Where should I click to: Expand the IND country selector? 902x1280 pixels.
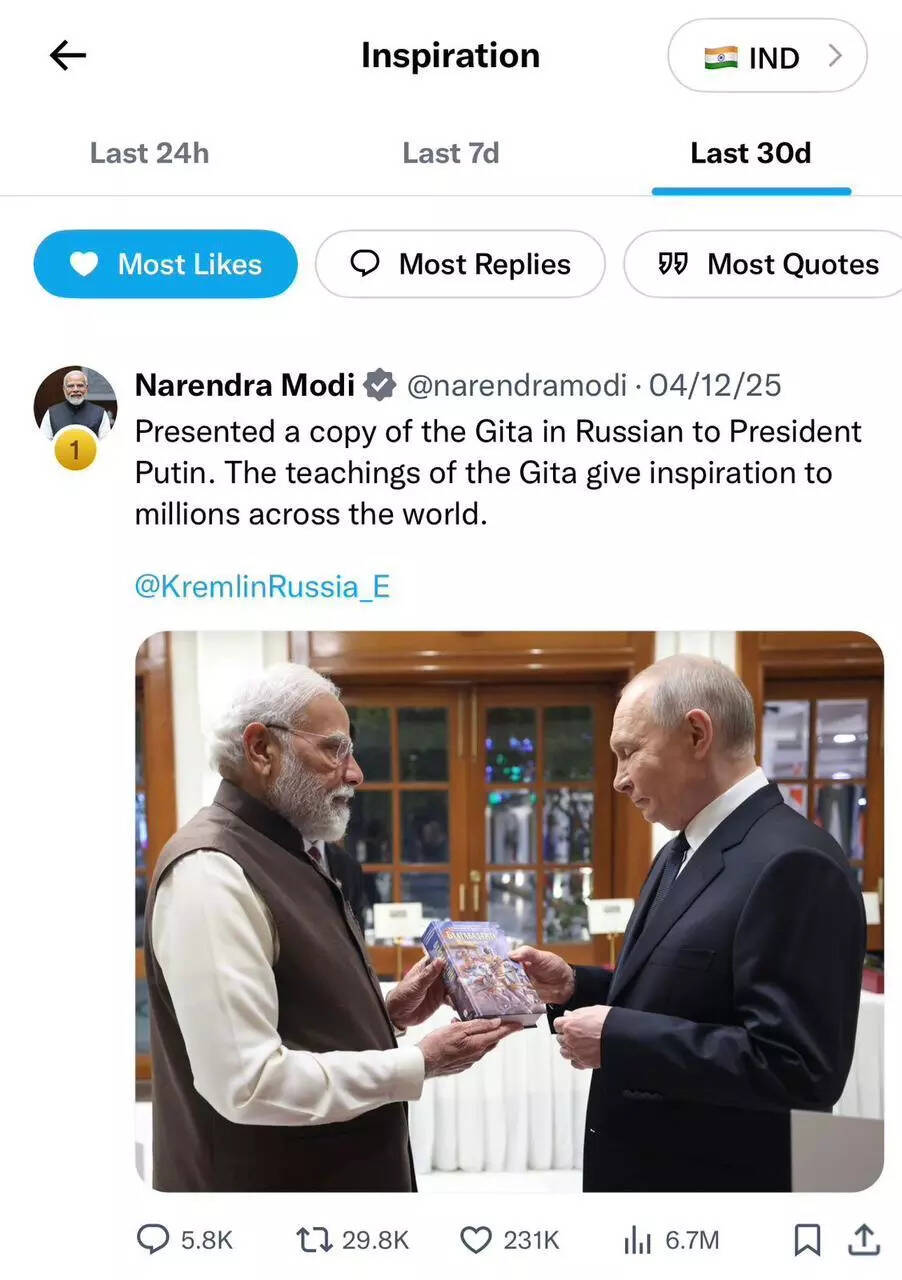click(x=767, y=57)
